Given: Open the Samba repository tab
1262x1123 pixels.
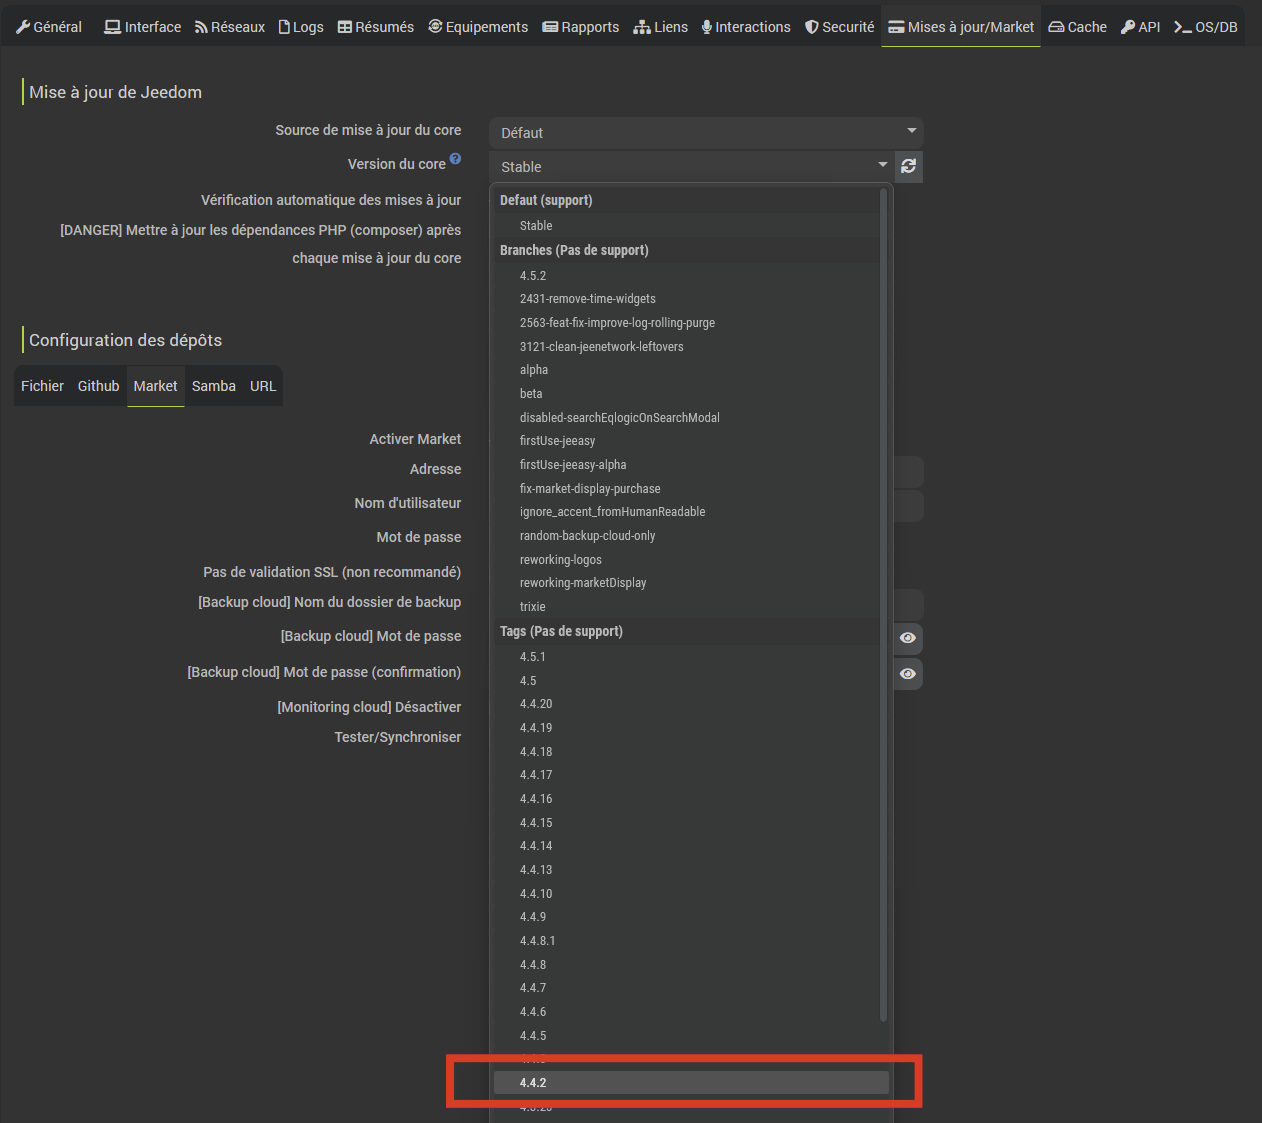Looking at the screenshot, I should pos(213,386).
